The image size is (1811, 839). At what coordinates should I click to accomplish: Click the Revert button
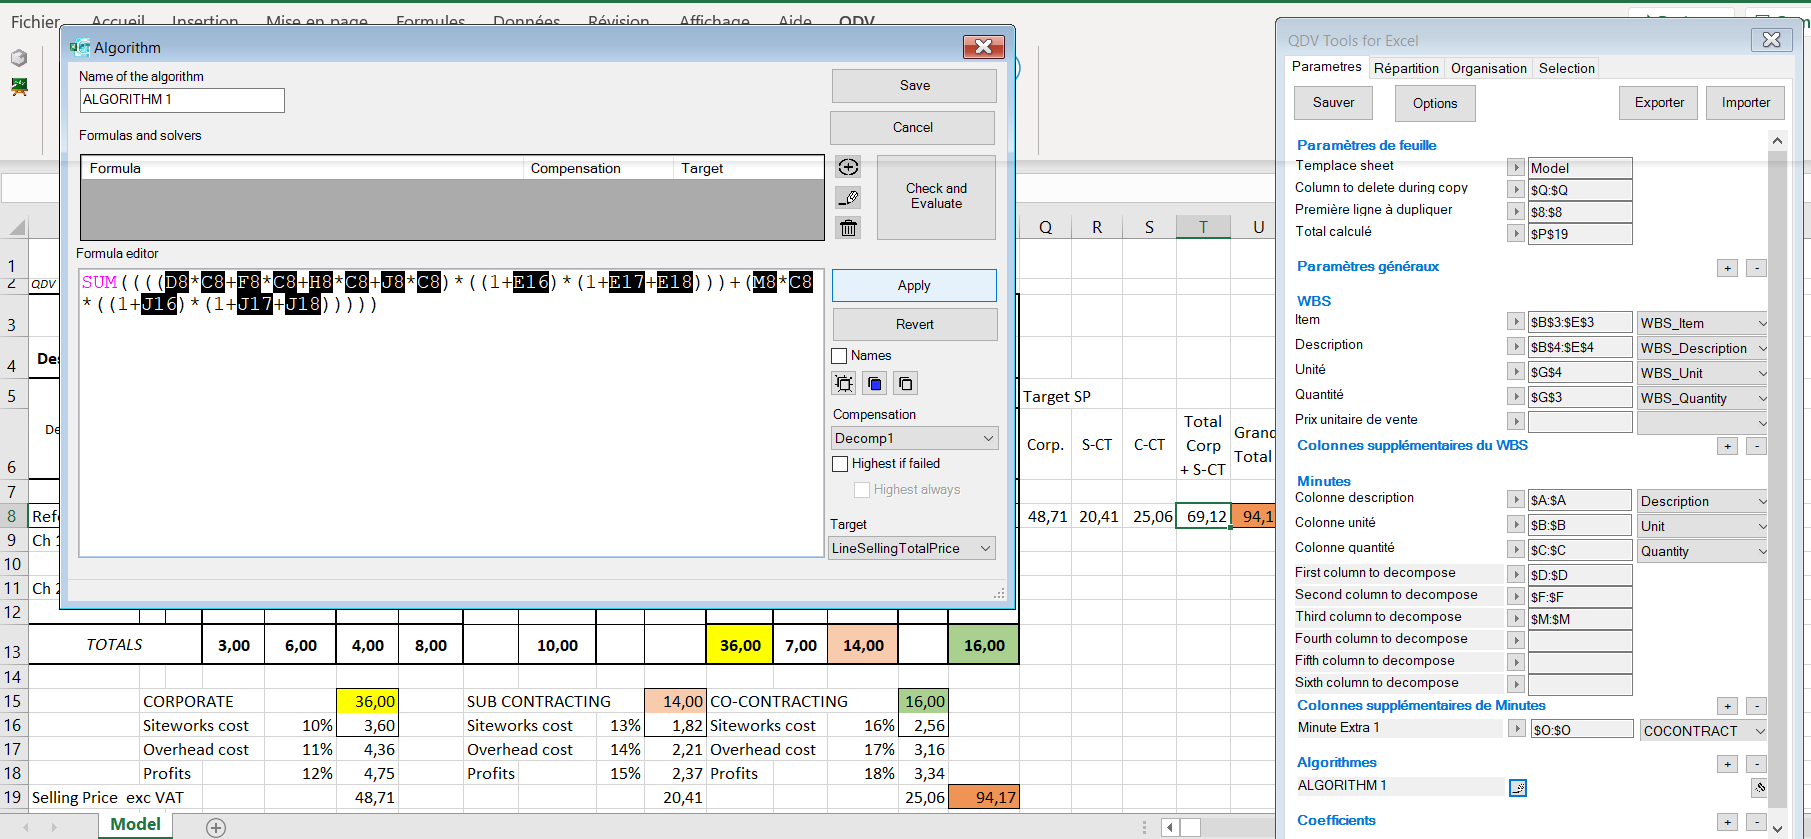[x=915, y=325]
